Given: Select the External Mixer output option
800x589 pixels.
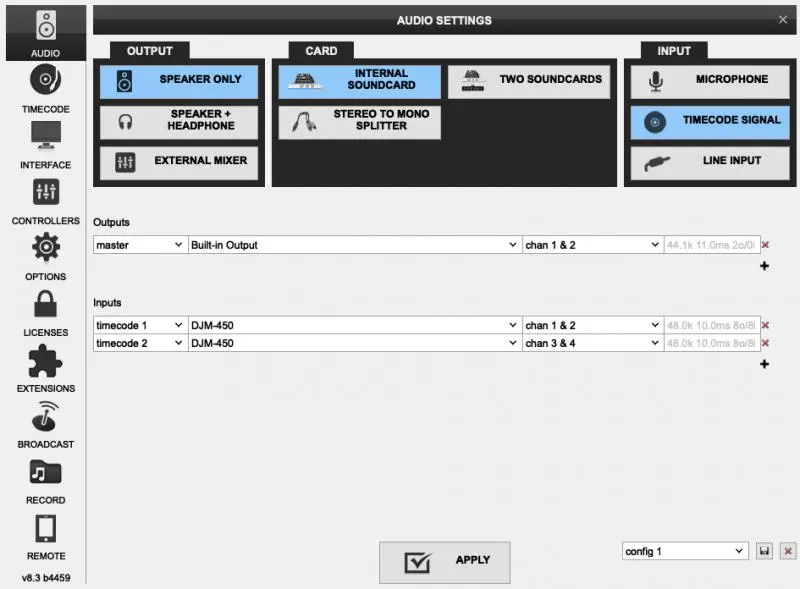Looking at the screenshot, I should click(x=179, y=162).
